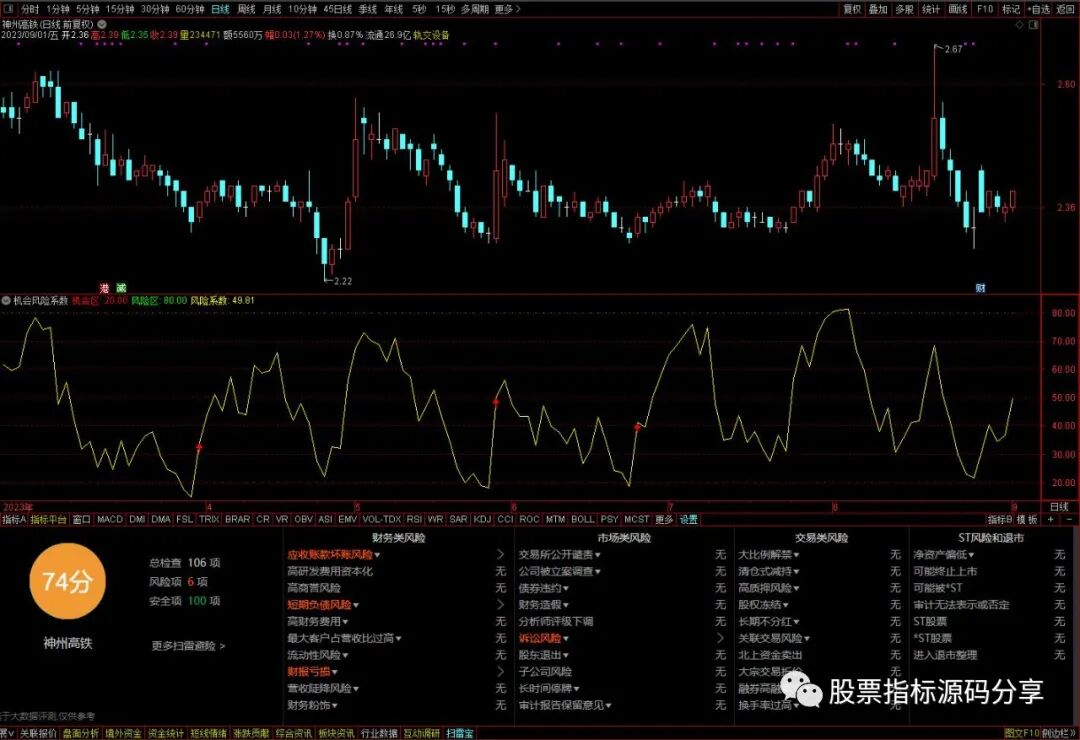Click the round arrow icon beside 神州高铁 title

(102, 24)
